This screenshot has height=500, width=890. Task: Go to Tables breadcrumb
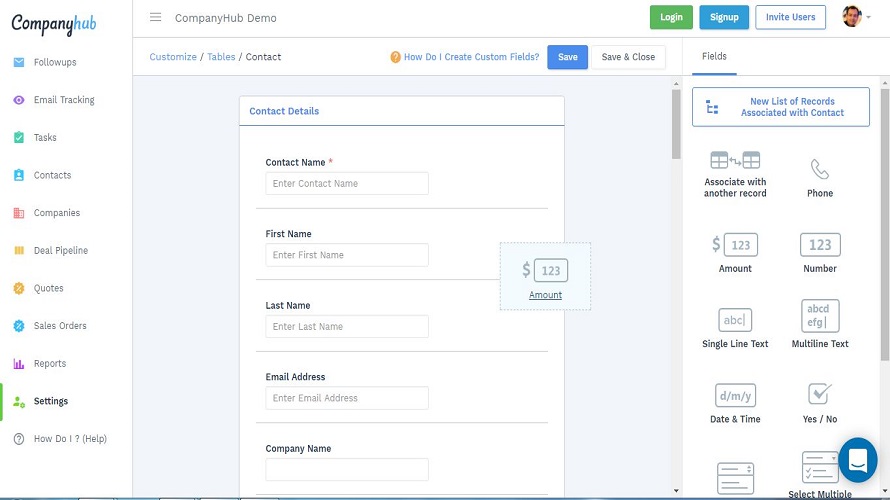[221, 57]
